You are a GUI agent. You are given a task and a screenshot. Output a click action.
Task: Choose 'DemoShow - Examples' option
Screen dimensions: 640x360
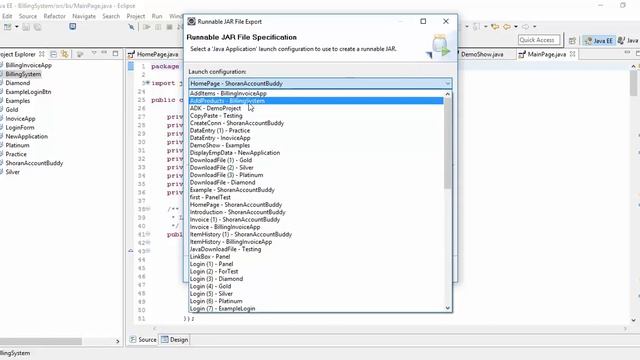[x=316, y=145]
